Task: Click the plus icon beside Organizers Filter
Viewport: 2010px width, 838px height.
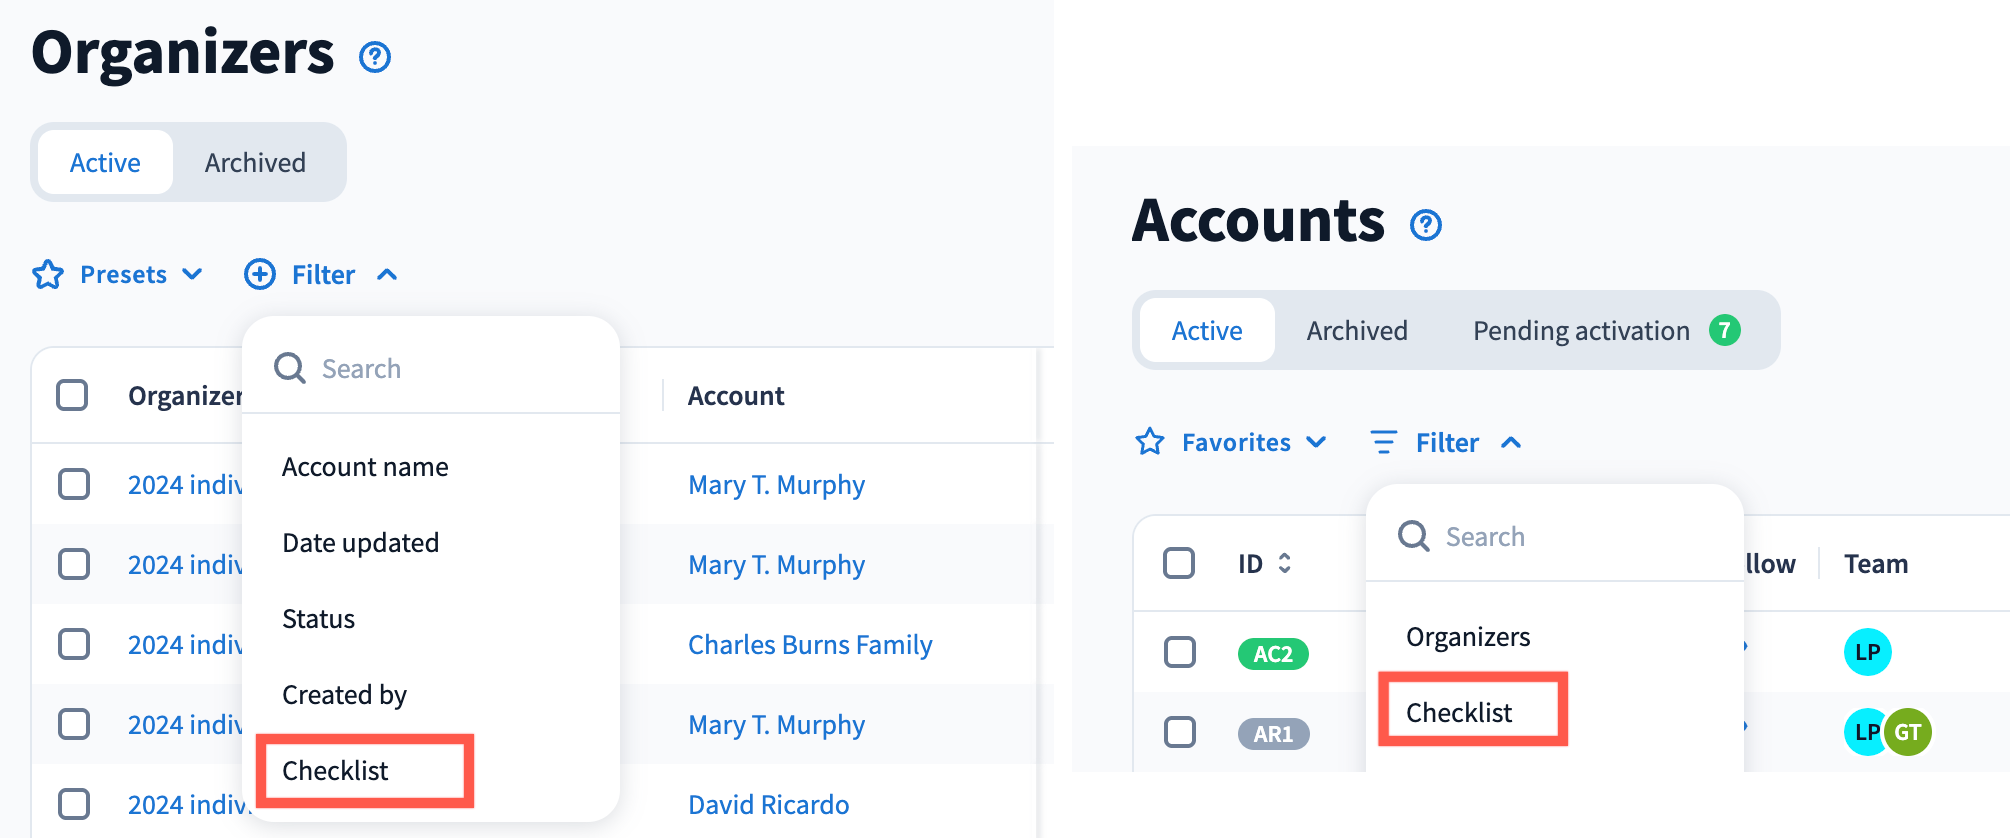Action: point(260,274)
